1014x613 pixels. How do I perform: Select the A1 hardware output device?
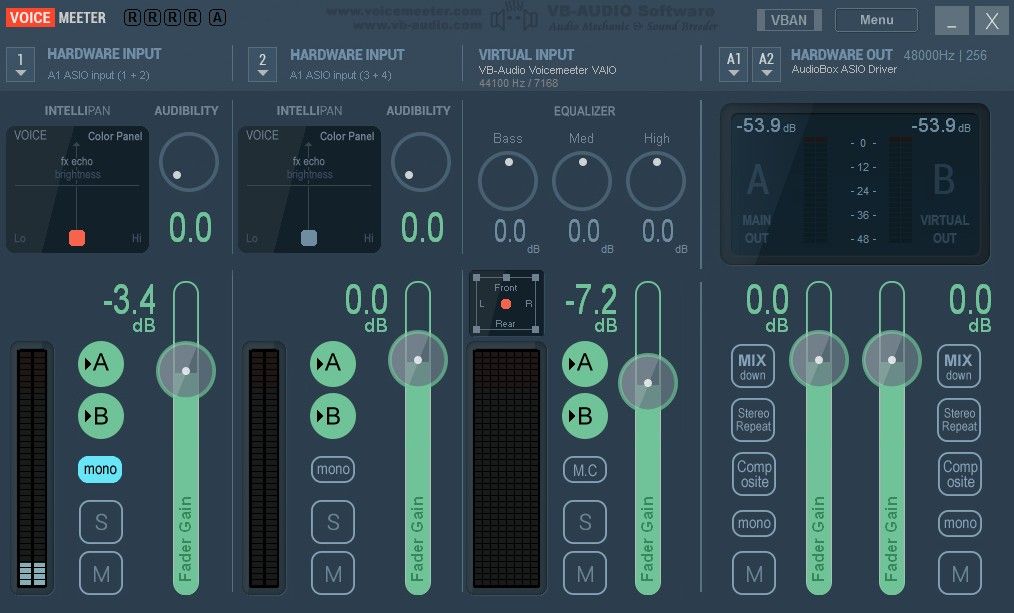[x=733, y=65]
